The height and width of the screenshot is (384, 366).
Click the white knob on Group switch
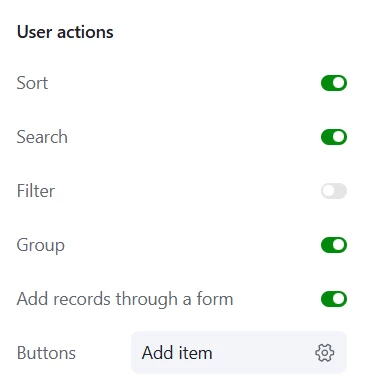click(x=339, y=245)
